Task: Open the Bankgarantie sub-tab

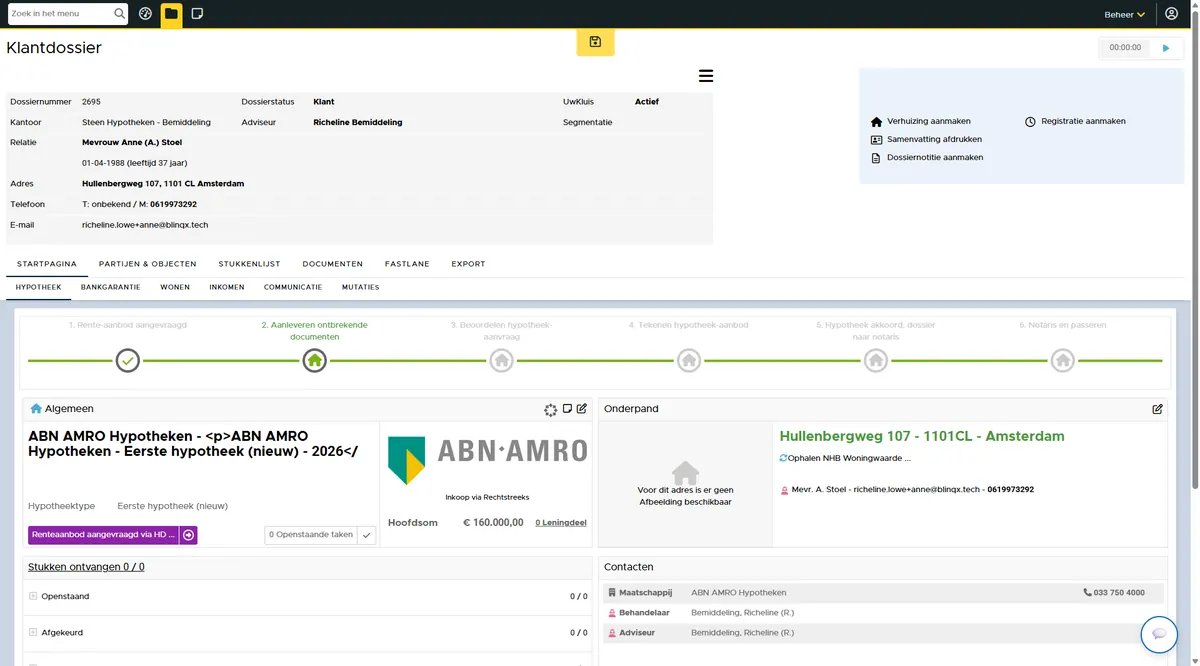Action: coord(110,287)
